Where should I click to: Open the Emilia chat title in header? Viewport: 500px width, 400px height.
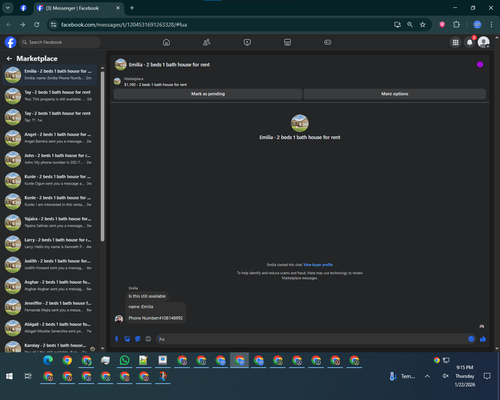click(x=169, y=65)
